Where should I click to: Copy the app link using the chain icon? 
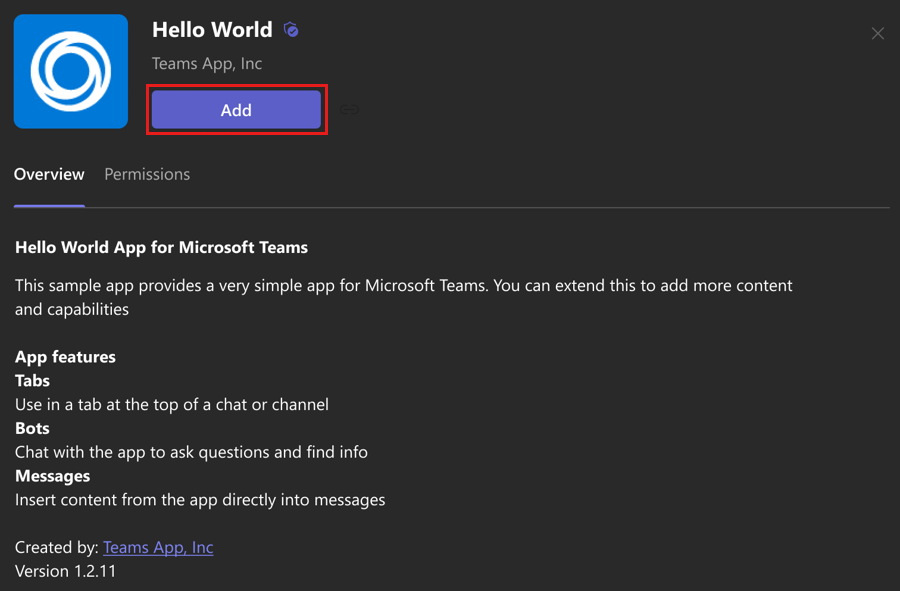pyautogui.click(x=349, y=109)
